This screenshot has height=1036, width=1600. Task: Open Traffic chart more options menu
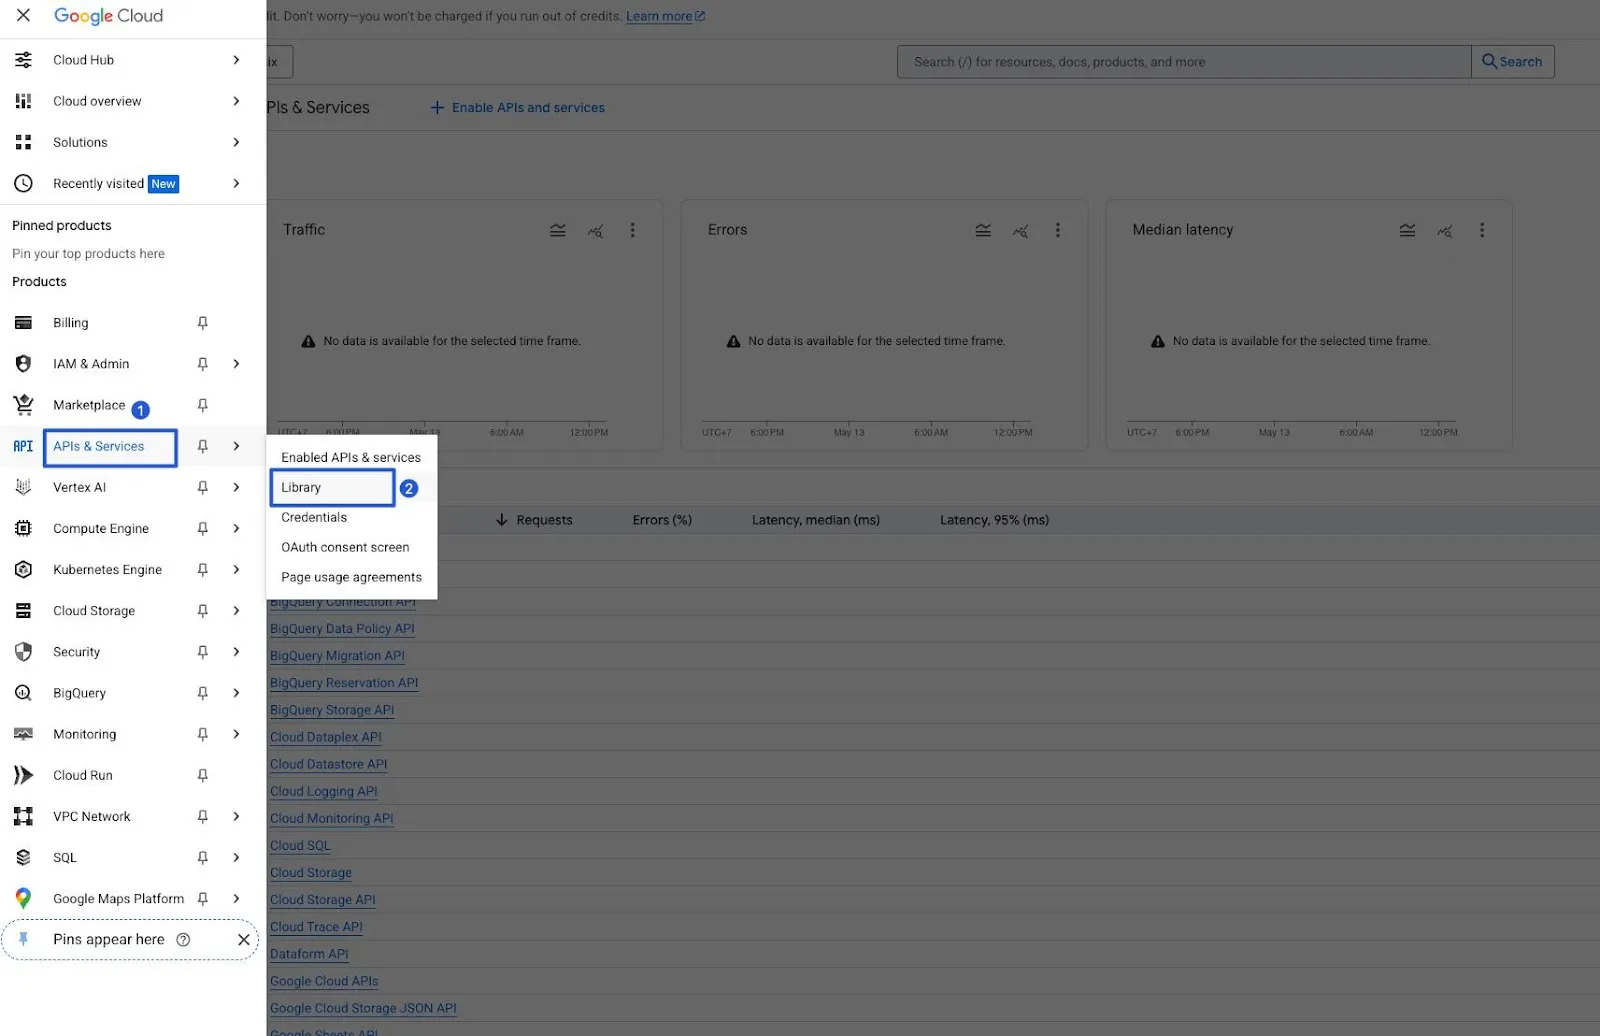pyautogui.click(x=632, y=230)
